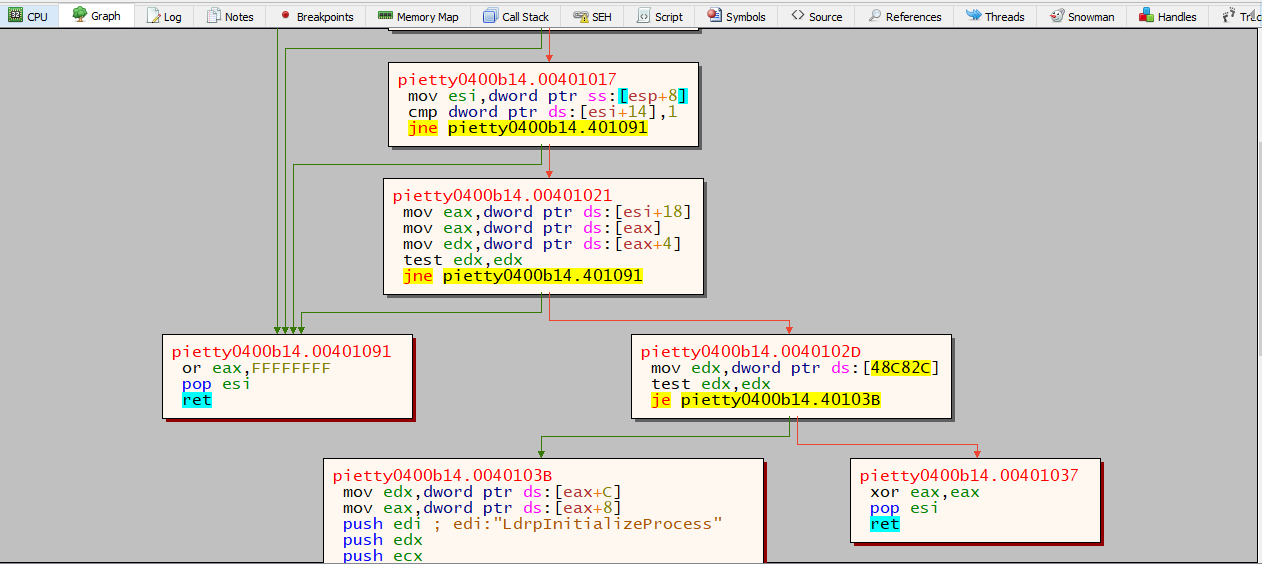The height and width of the screenshot is (564, 1262).
Task: Click the red Breakpoints dot icon
Action: 285,16
